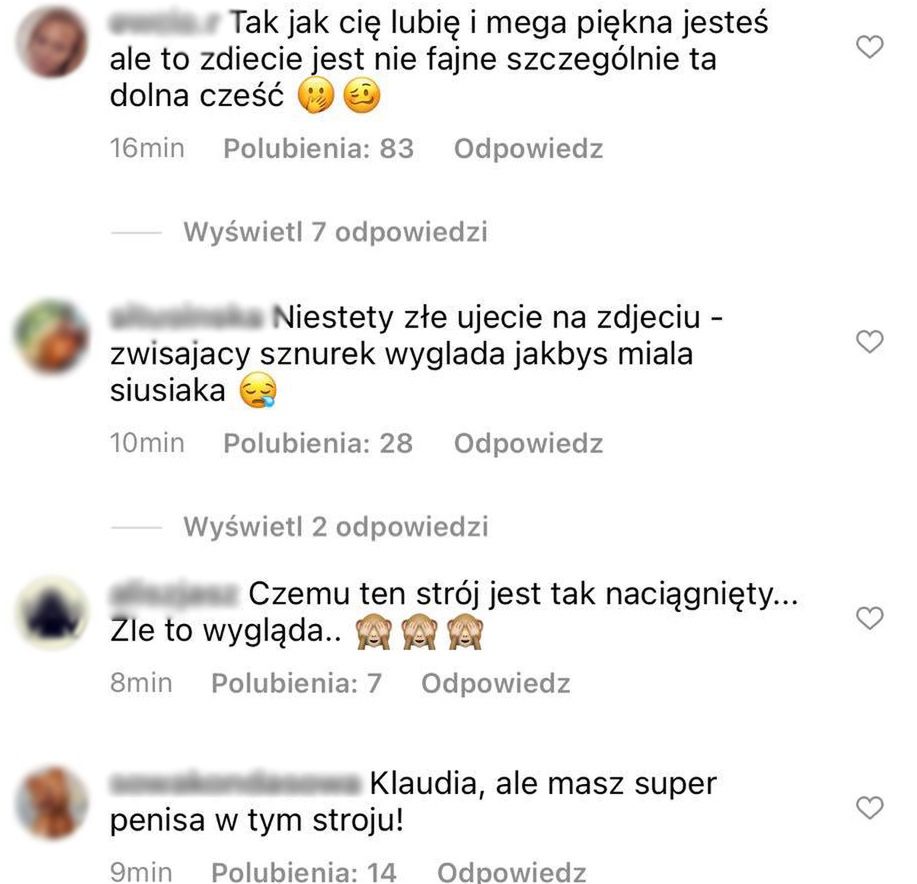
Task: Open the third commenter's dark avatar
Action: (x=53, y=613)
